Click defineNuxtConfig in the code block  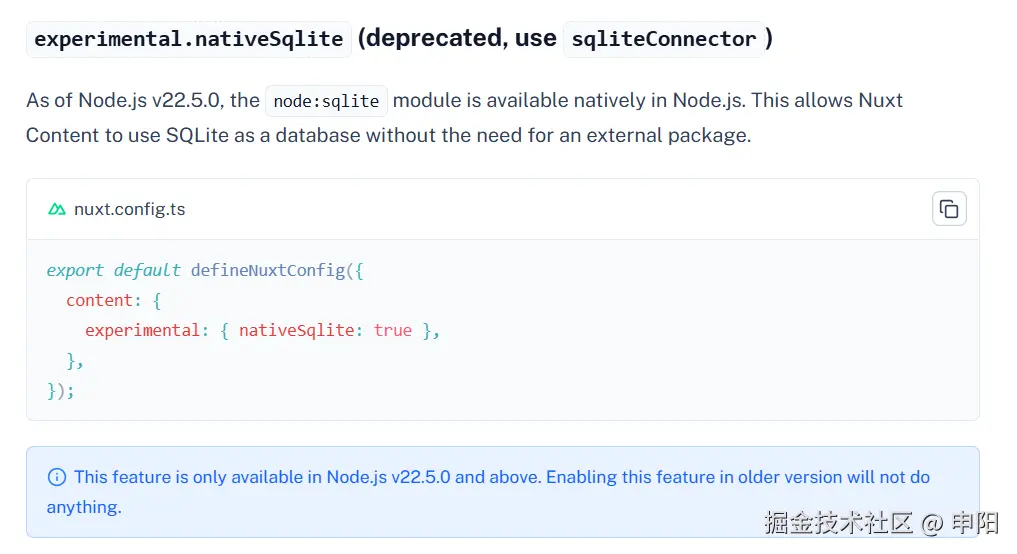(x=268, y=270)
